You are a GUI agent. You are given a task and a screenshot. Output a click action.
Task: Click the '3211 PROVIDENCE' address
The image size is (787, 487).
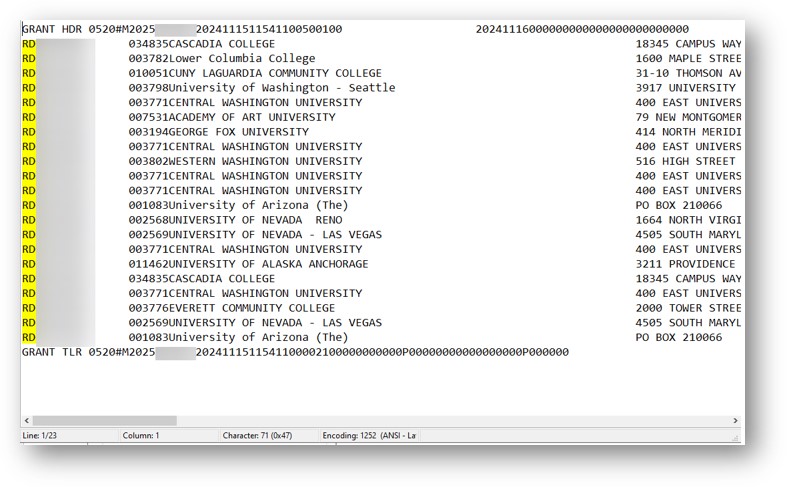pyautogui.click(x=686, y=264)
